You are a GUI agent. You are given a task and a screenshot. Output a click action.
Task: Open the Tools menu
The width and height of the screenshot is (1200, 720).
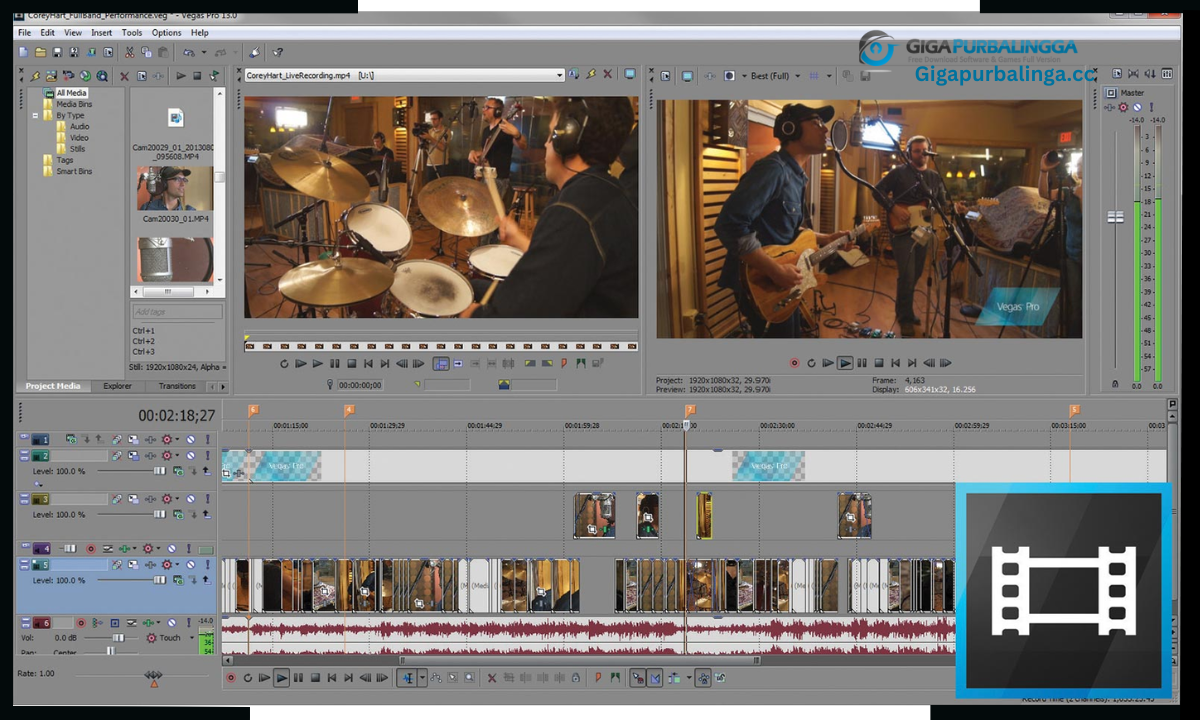(x=132, y=33)
